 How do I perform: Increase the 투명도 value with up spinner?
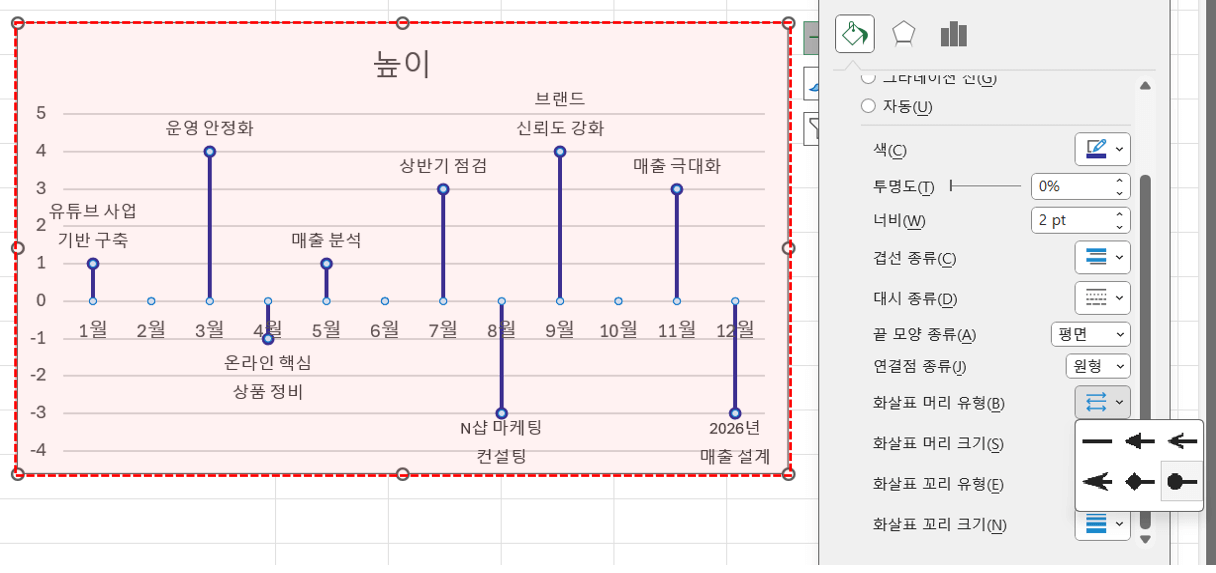1119,181
